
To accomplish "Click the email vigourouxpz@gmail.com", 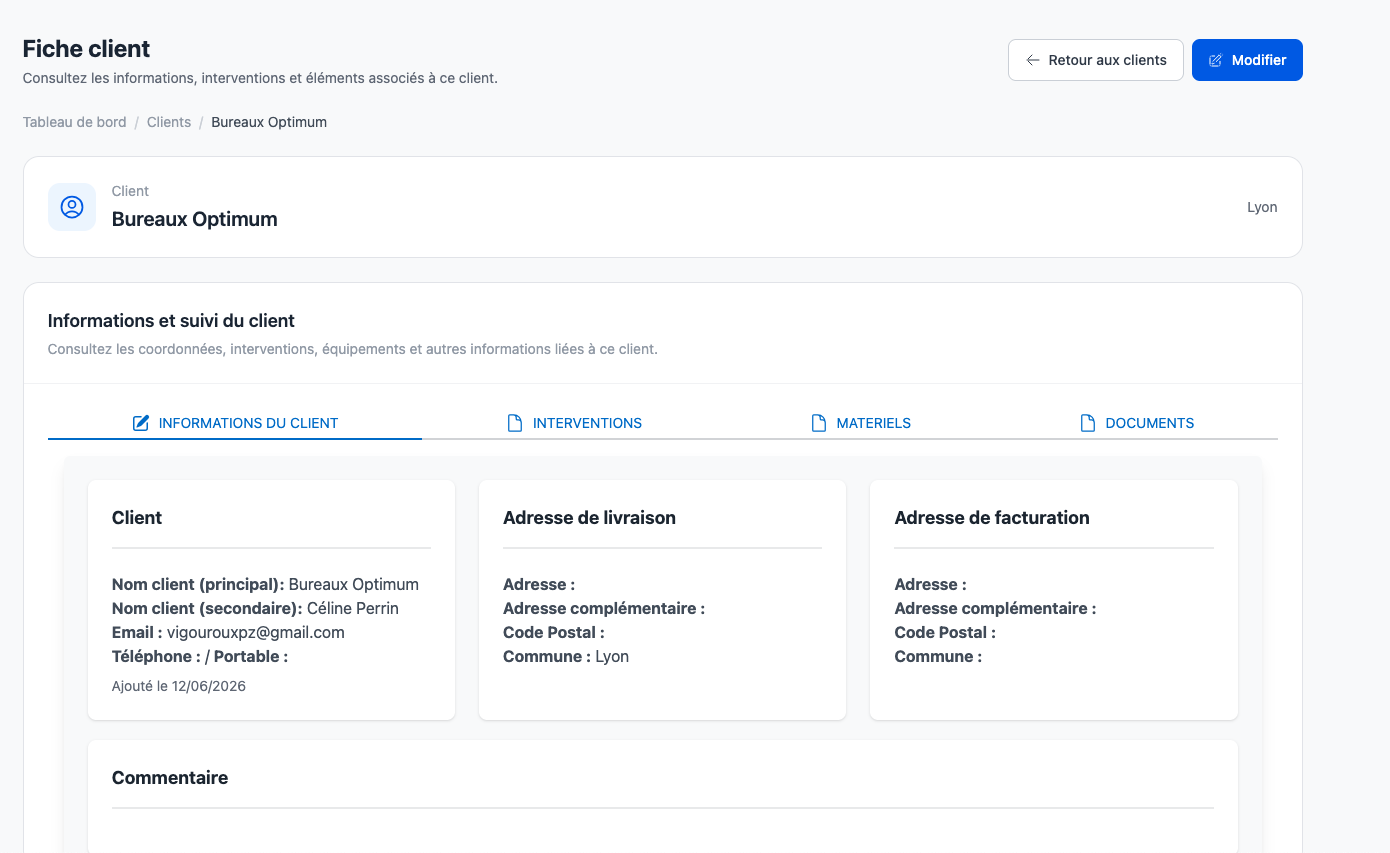I will click(x=256, y=632).
